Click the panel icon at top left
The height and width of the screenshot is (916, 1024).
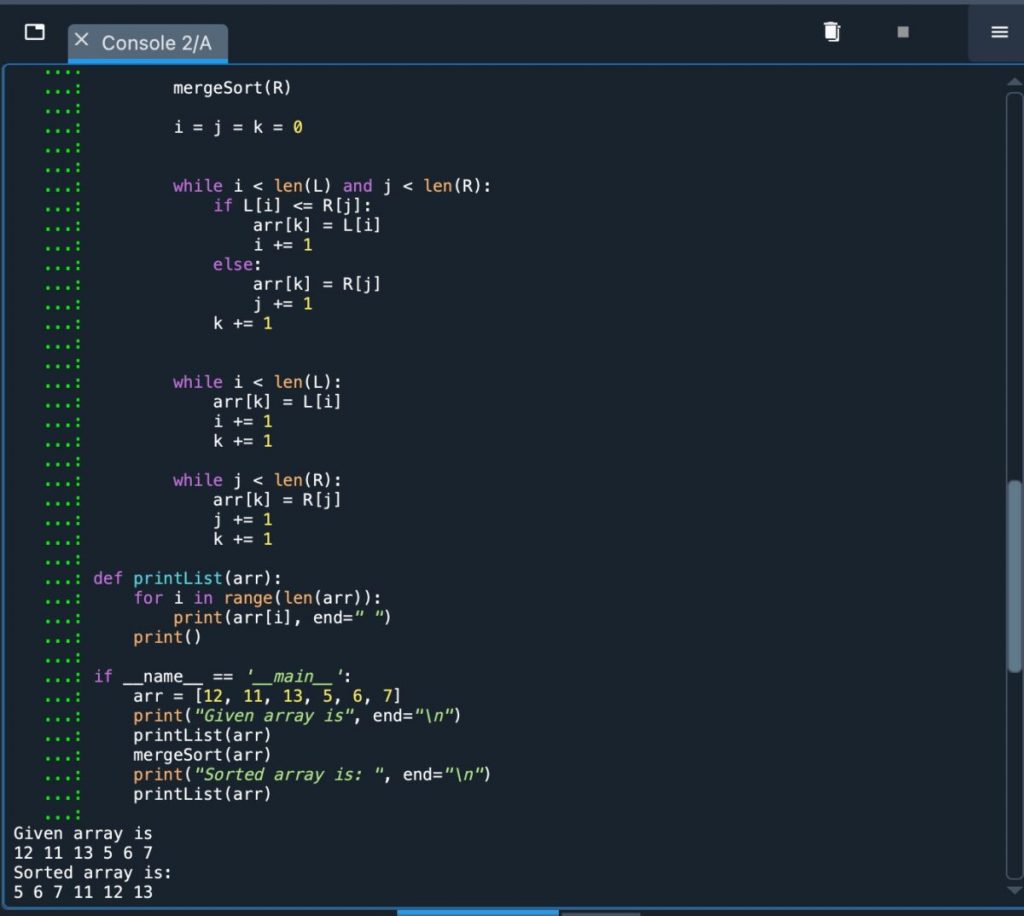[33, 31]
